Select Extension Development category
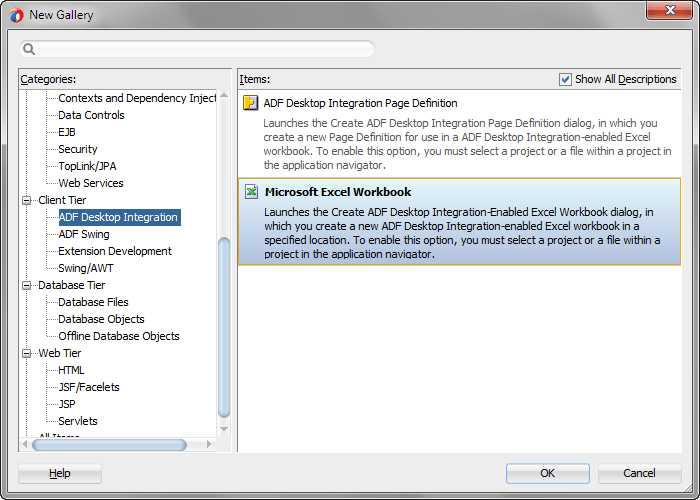Image resolution: width=700 pixels, height=500 pixels. [115, 251]
